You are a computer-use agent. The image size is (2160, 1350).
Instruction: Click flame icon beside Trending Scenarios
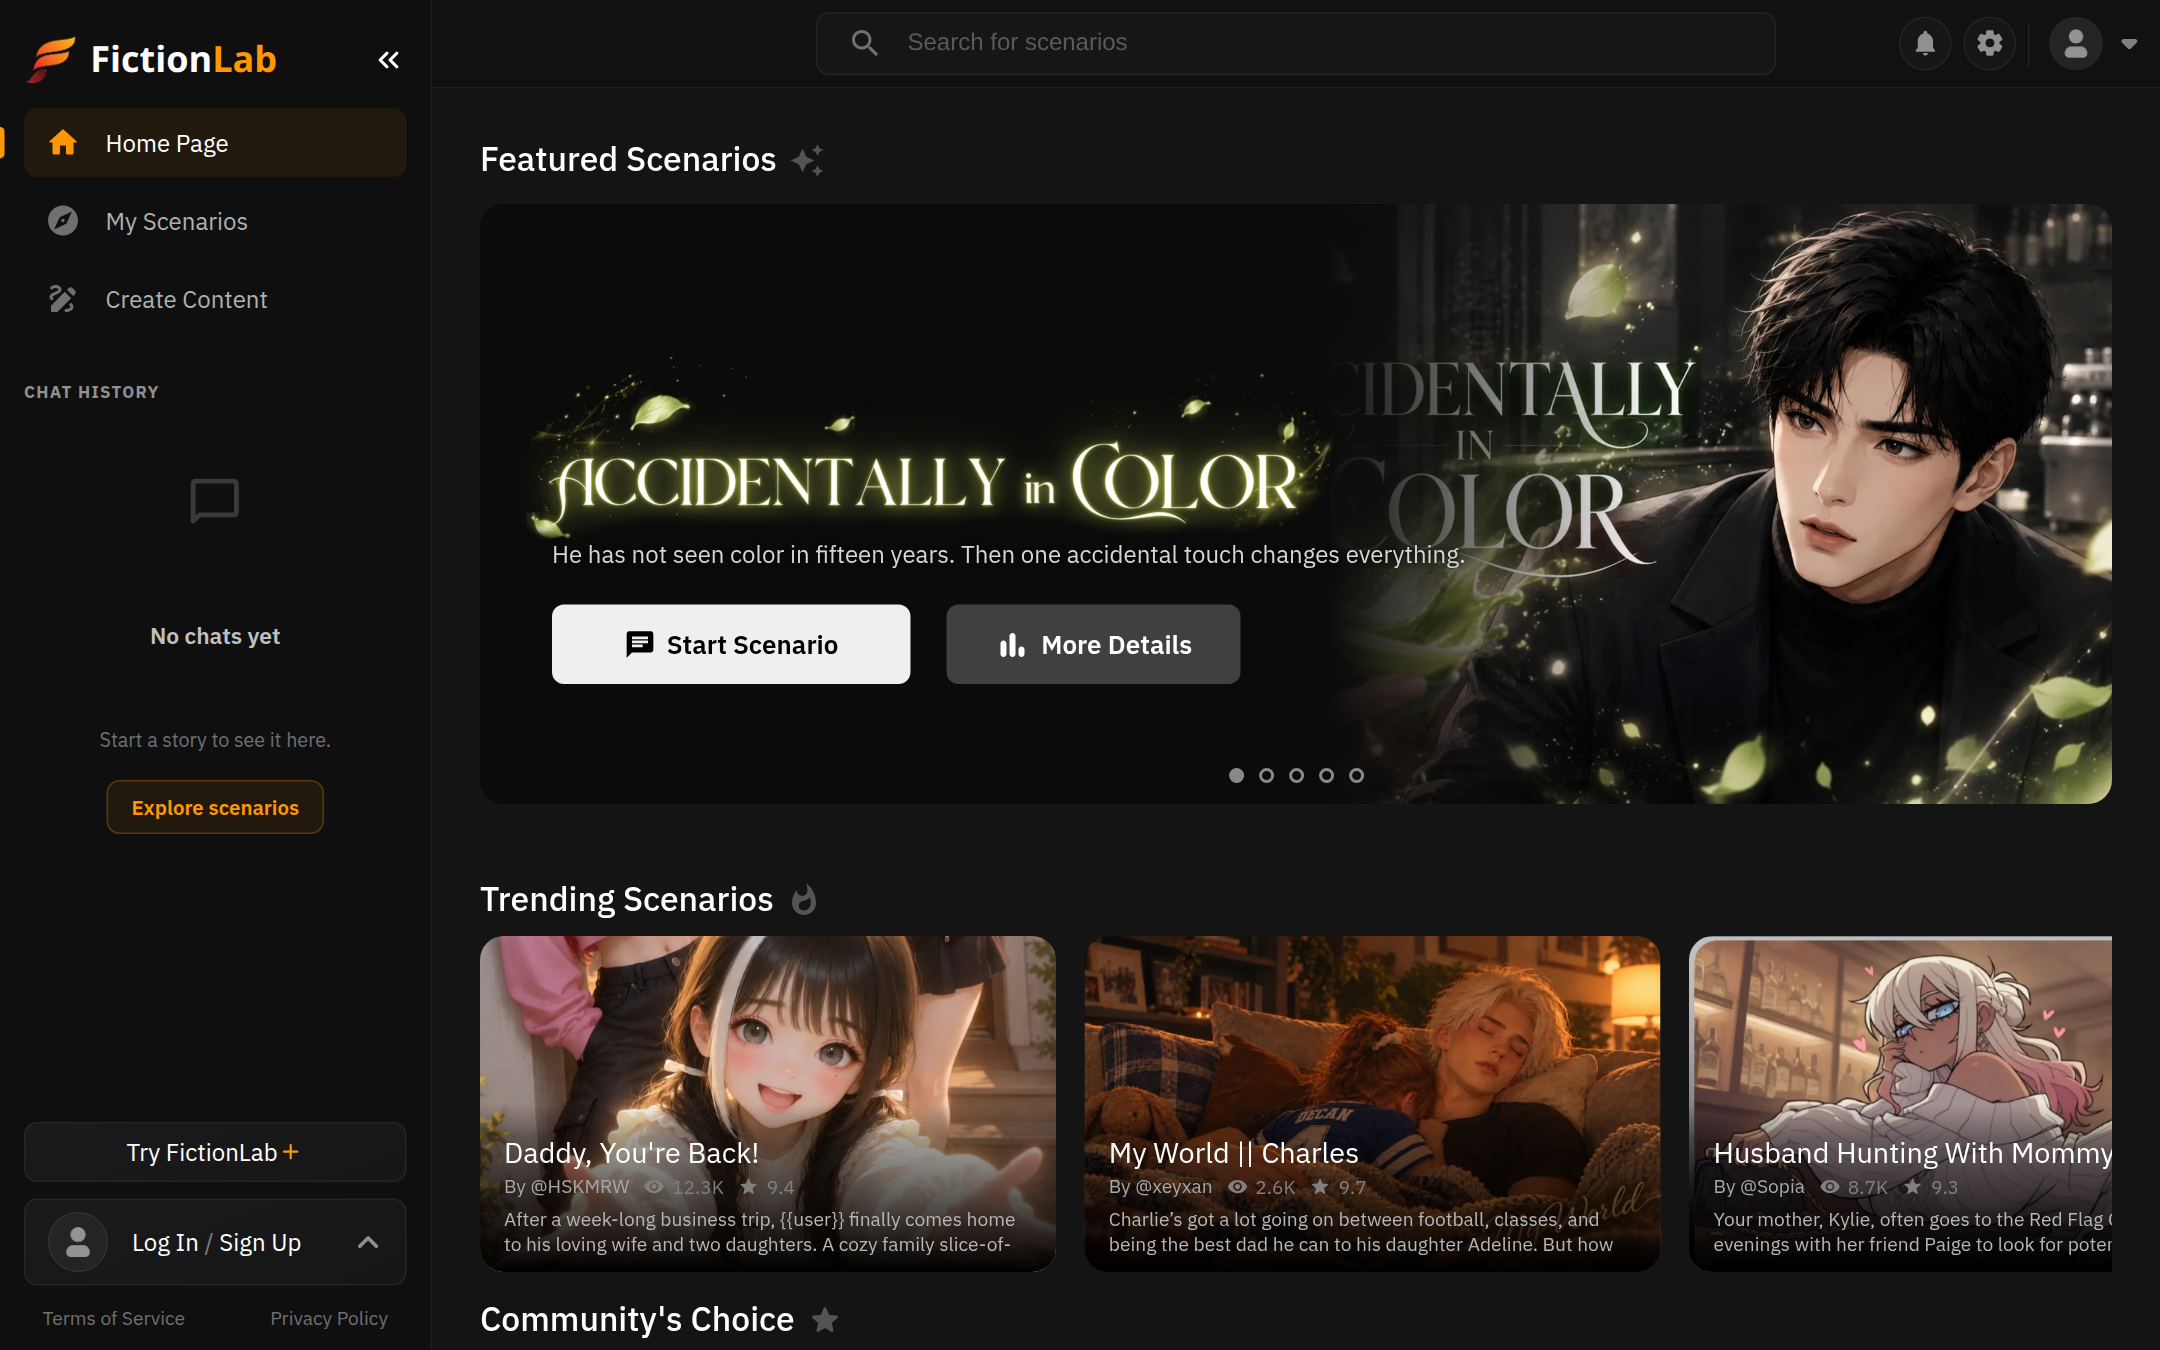[x=804, y=900]
